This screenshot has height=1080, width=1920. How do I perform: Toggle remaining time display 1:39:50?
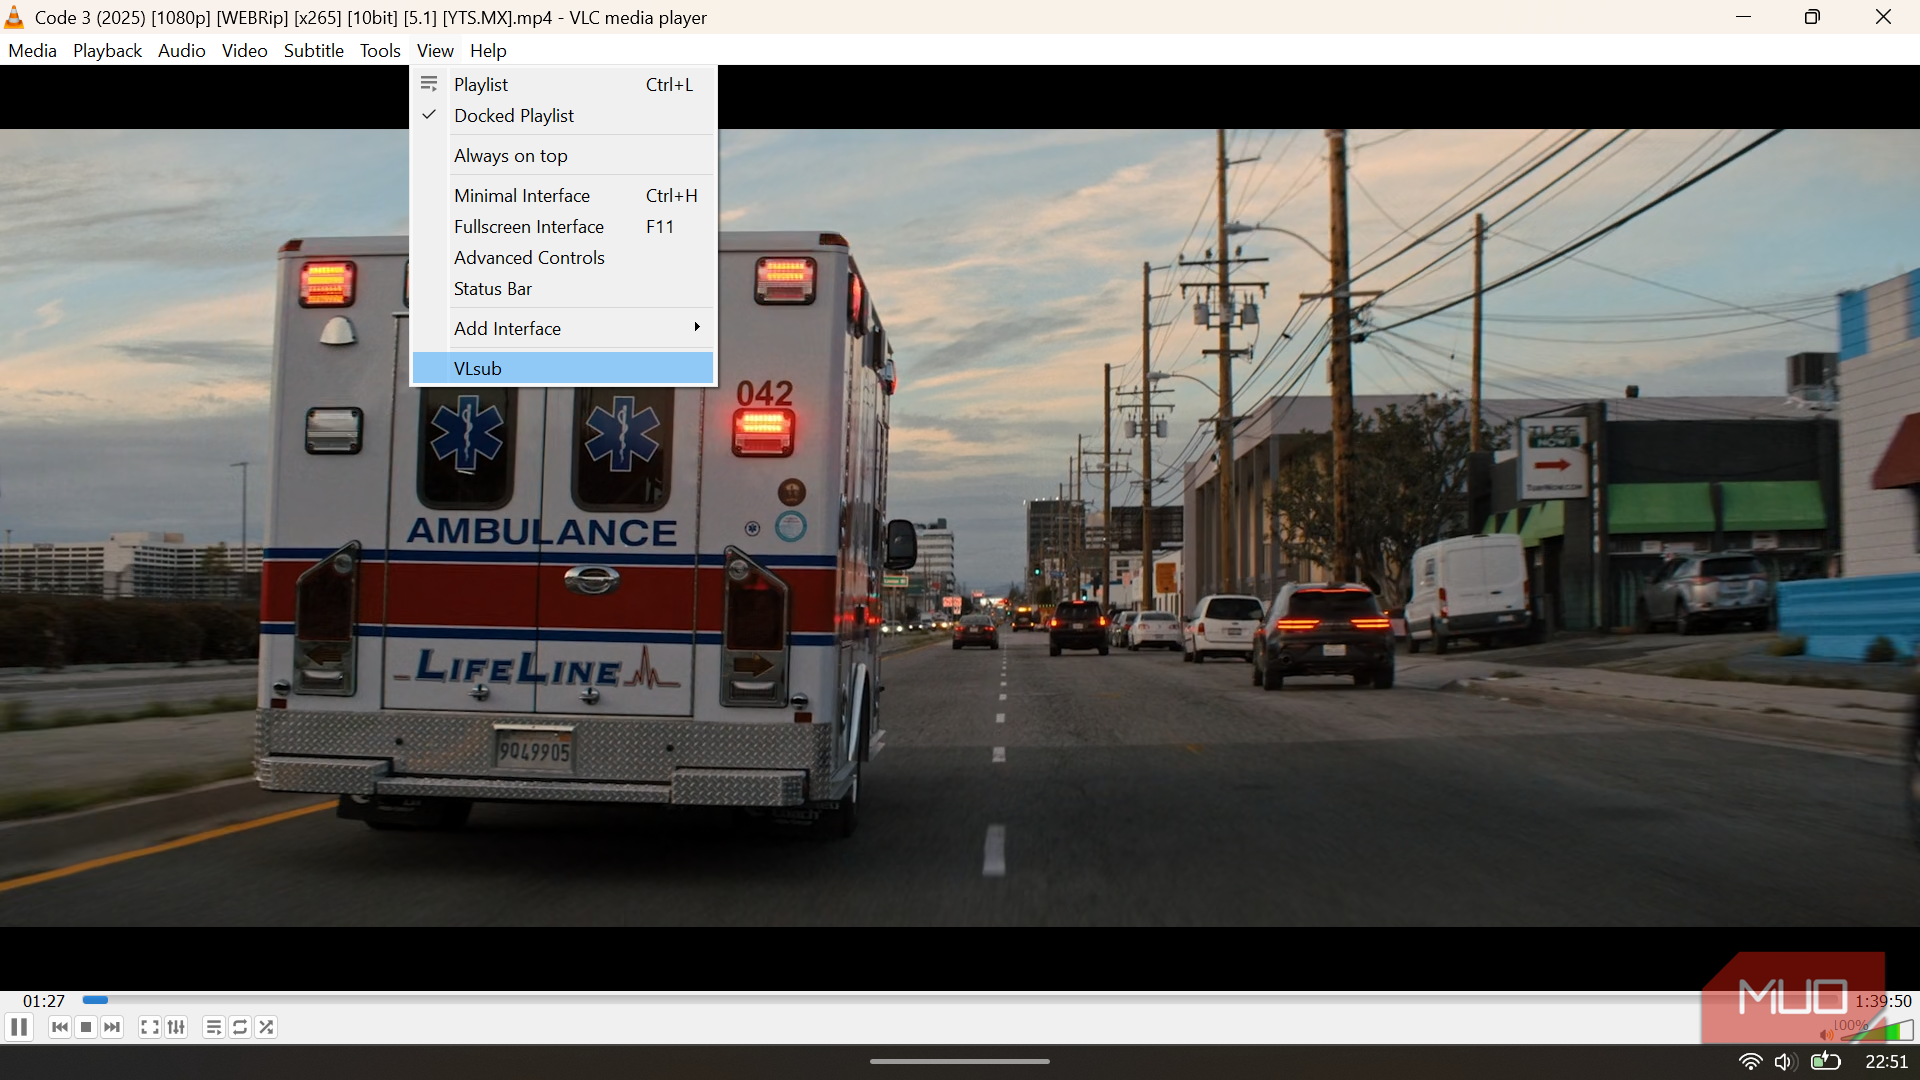1883,1001
